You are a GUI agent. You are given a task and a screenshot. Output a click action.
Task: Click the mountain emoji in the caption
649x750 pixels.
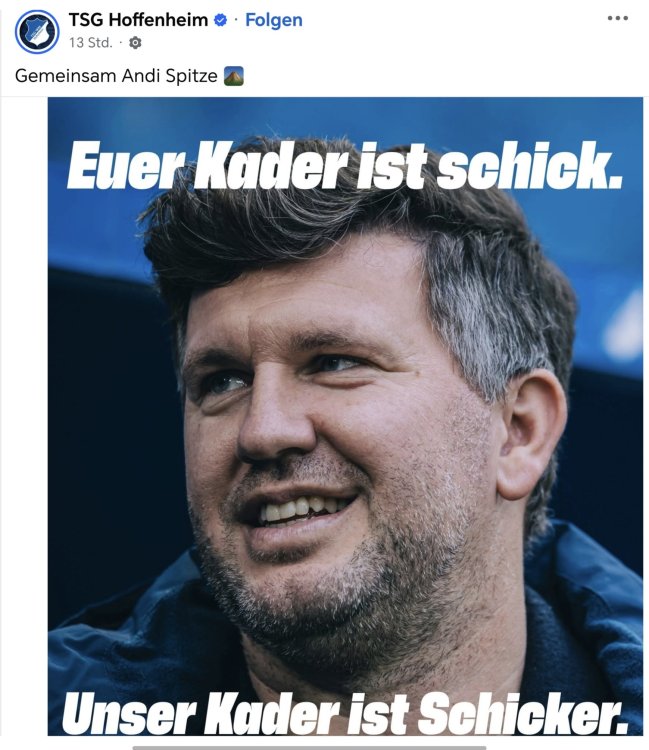click(x=234, y=76)
